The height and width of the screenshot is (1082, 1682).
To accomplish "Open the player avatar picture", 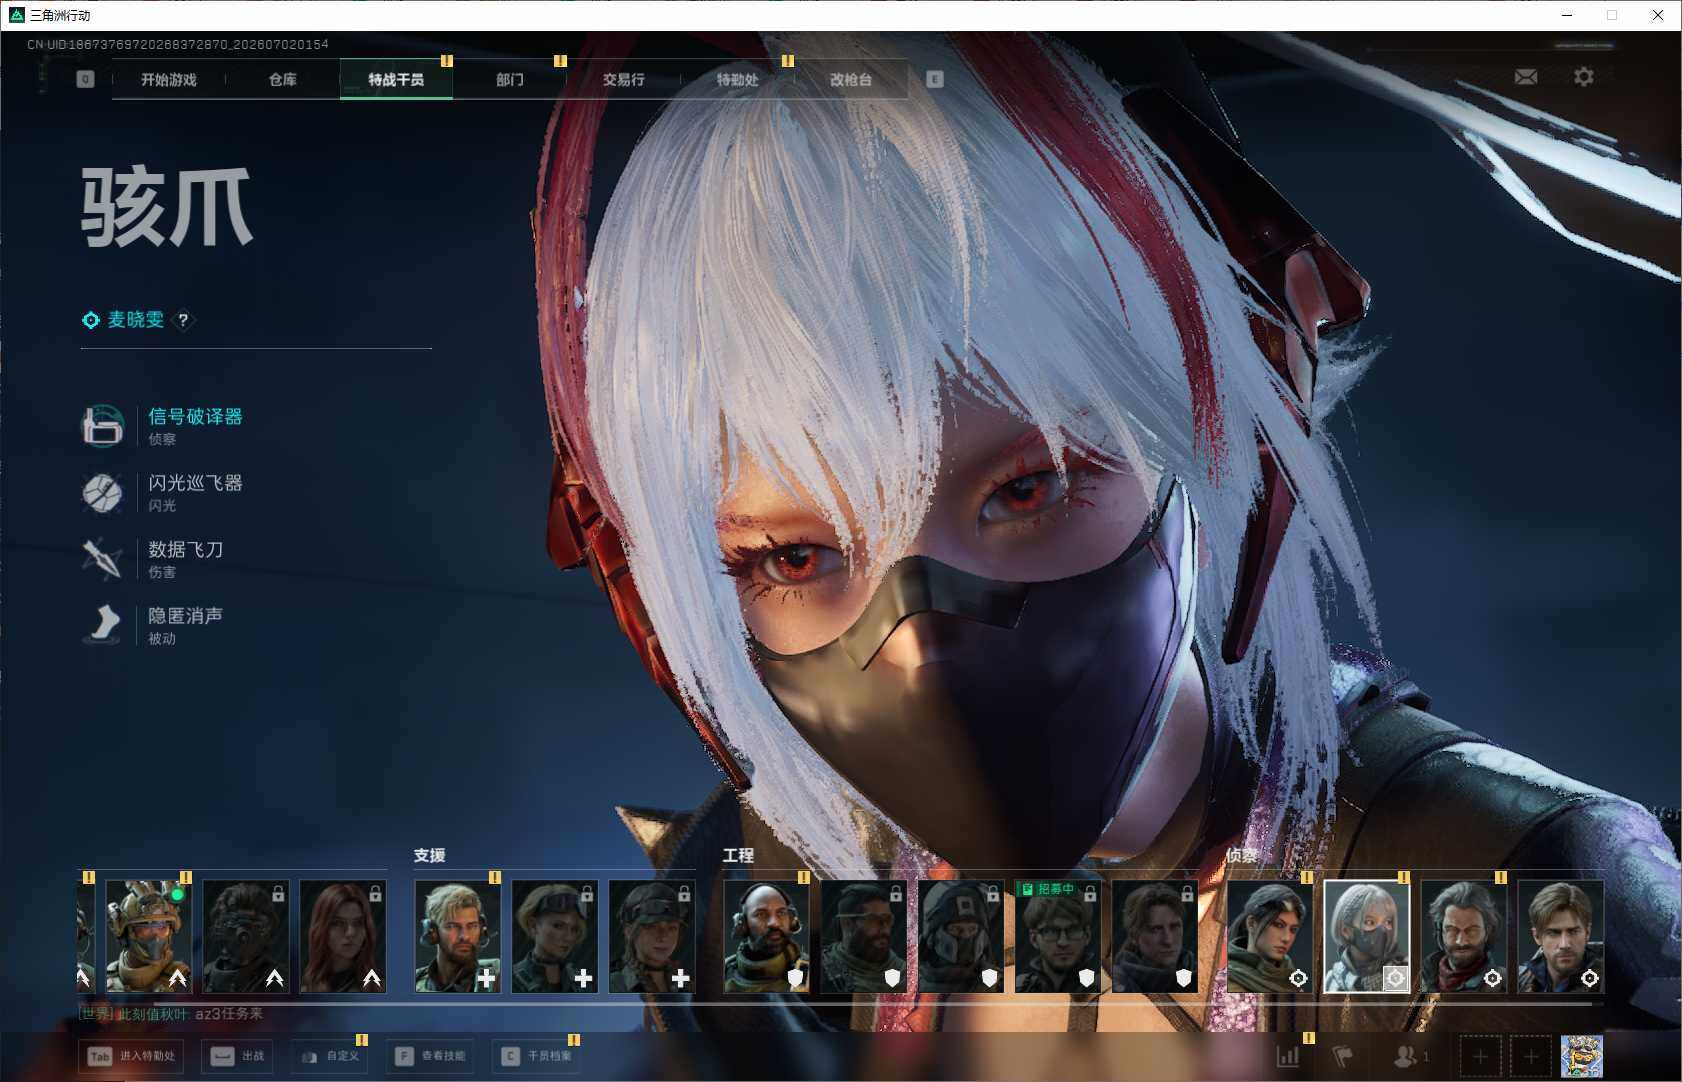I will click(1581, 1057).
